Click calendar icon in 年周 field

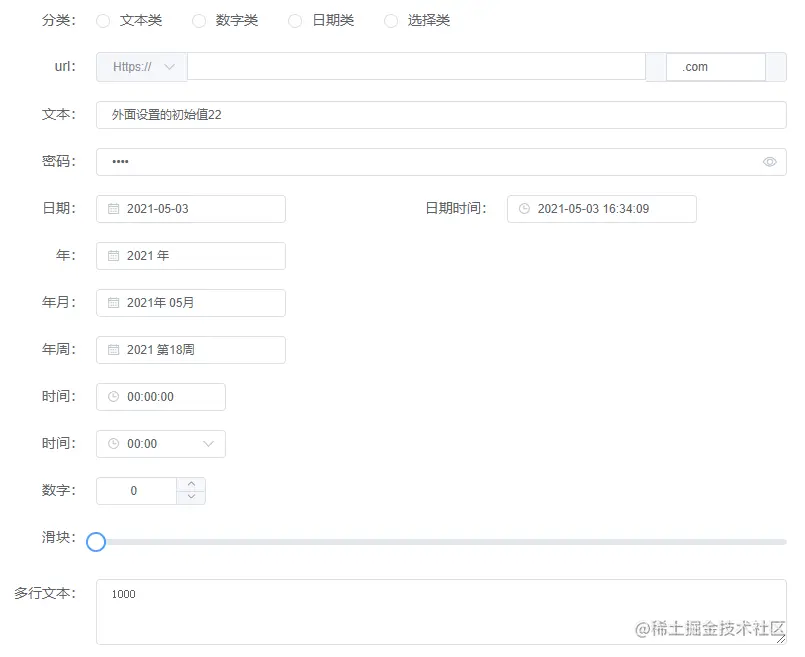point(113,350)
